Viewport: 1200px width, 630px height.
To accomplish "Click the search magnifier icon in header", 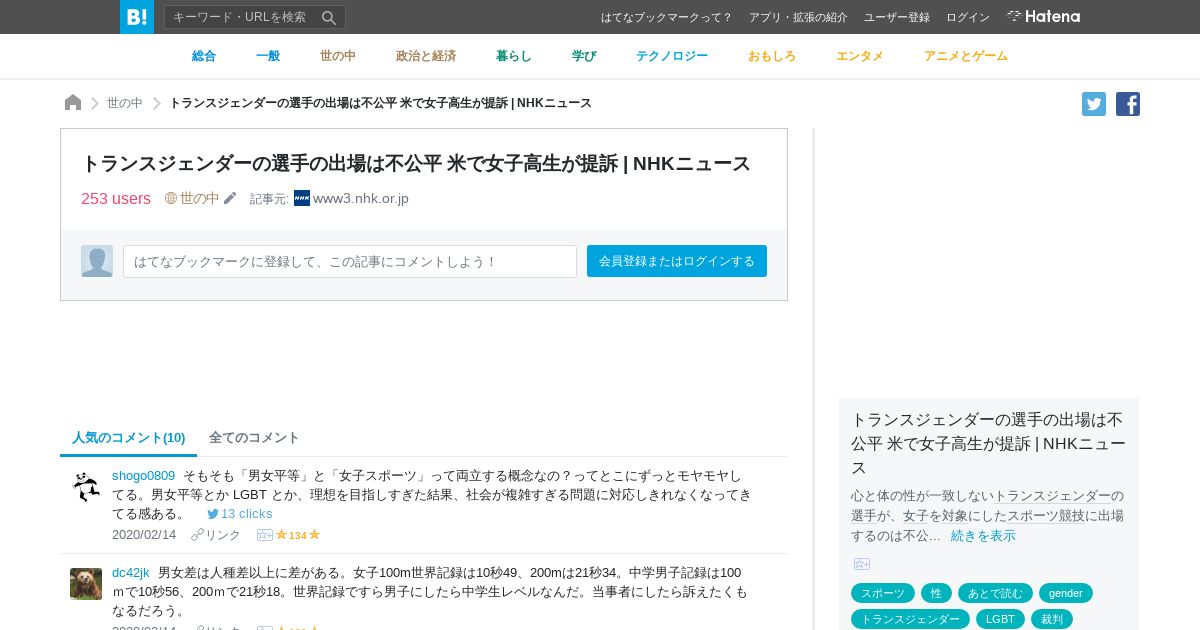I will [x=329, y=17].
